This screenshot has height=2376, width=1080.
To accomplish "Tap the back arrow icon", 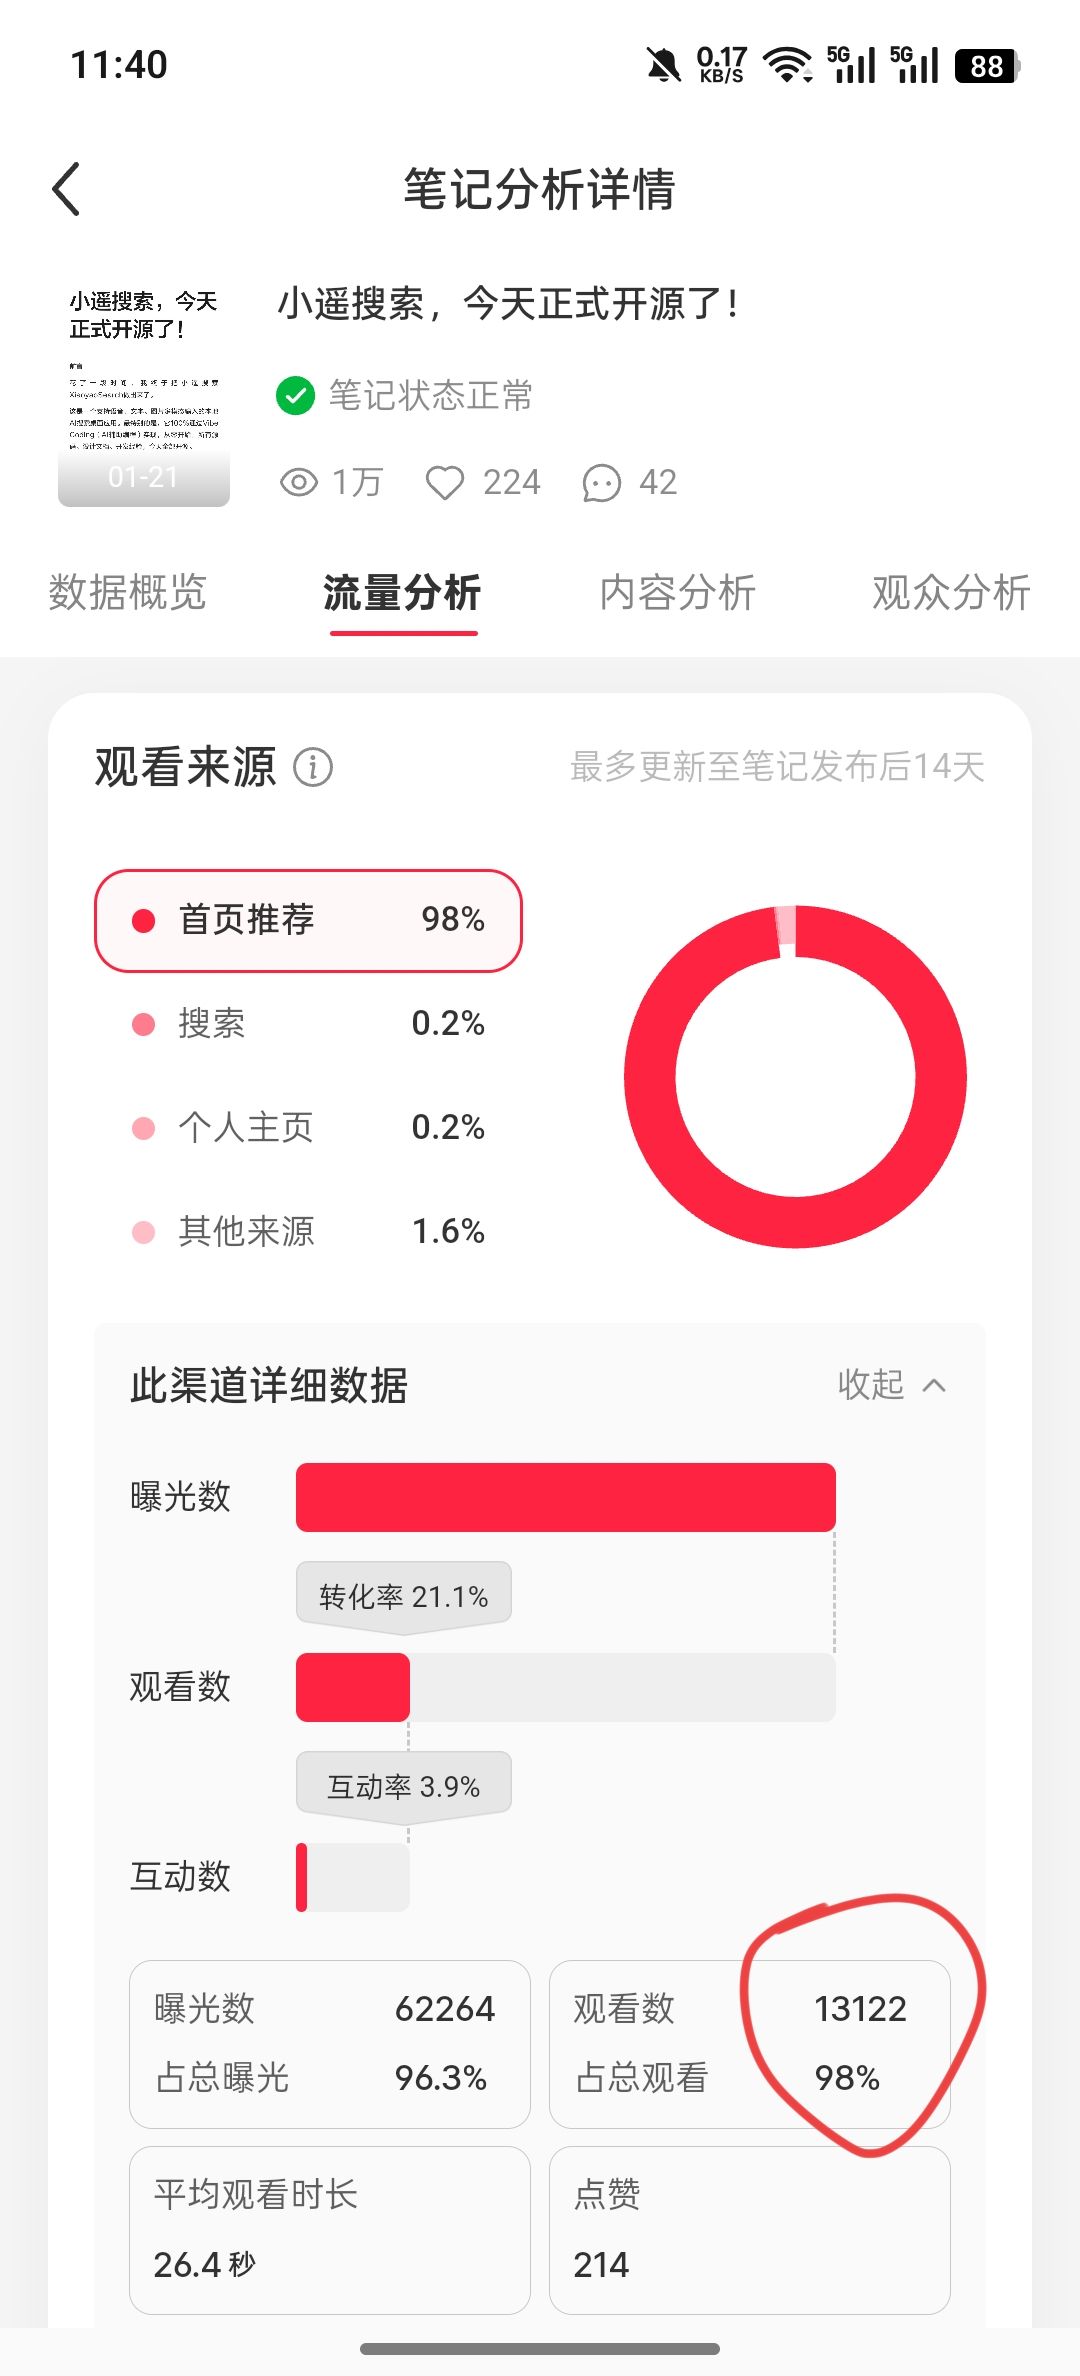I will [x=66, y=189].
